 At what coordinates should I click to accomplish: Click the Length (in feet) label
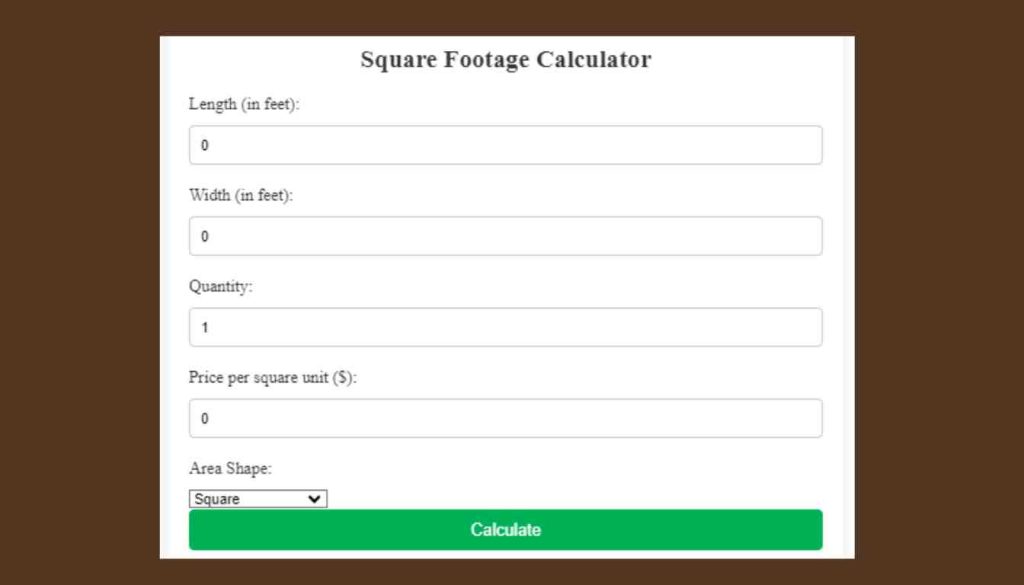[245, 103]
